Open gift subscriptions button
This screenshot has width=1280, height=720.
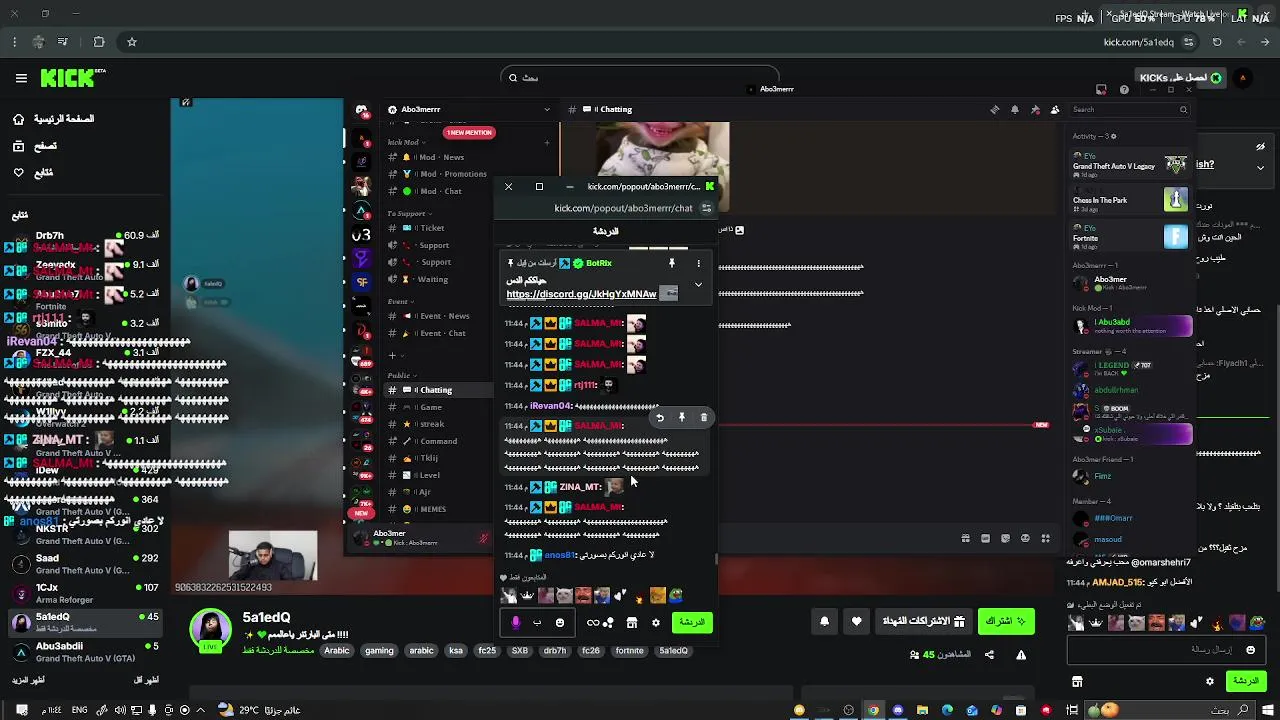pyautogui.click(x=923, y=621)
